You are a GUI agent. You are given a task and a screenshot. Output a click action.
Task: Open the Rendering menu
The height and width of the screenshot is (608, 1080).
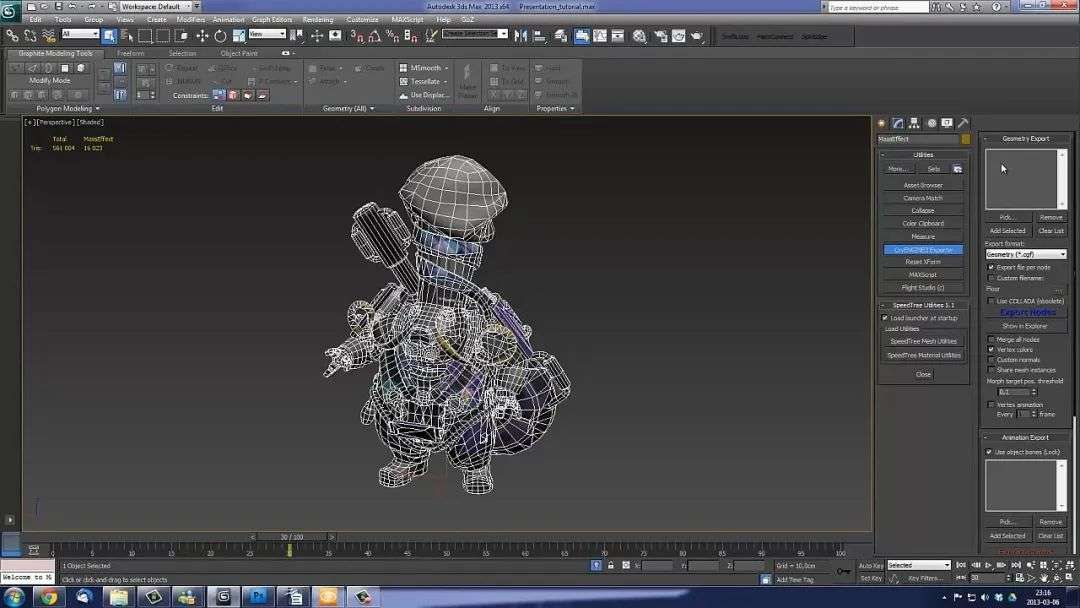pyautogui.click(x=318, y=19)
